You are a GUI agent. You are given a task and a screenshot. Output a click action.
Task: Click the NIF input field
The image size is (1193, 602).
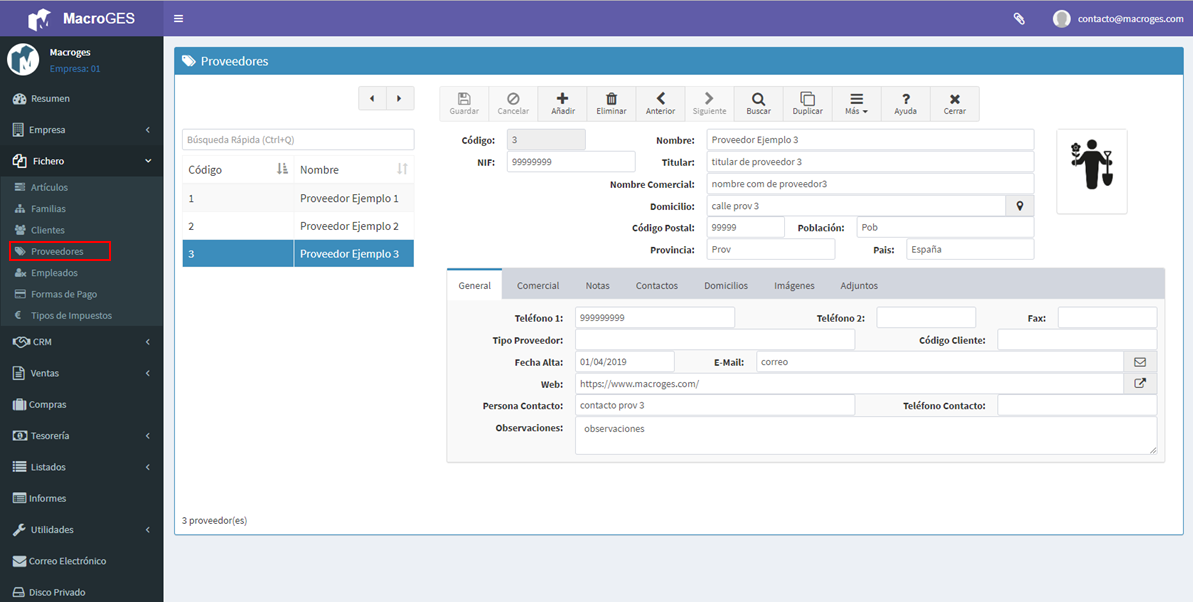click(x=571, y=161)
